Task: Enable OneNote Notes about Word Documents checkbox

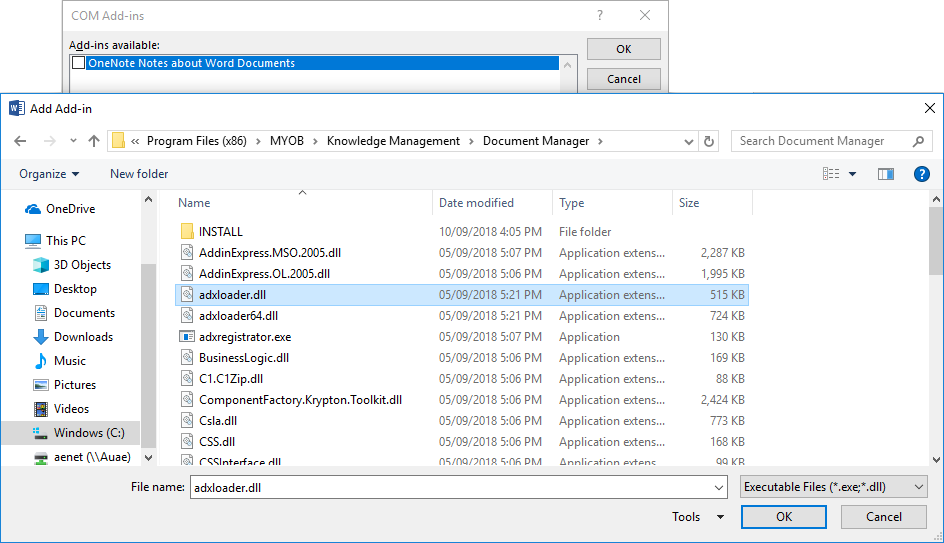Action: pyautogui.click(x=79, y=63)
